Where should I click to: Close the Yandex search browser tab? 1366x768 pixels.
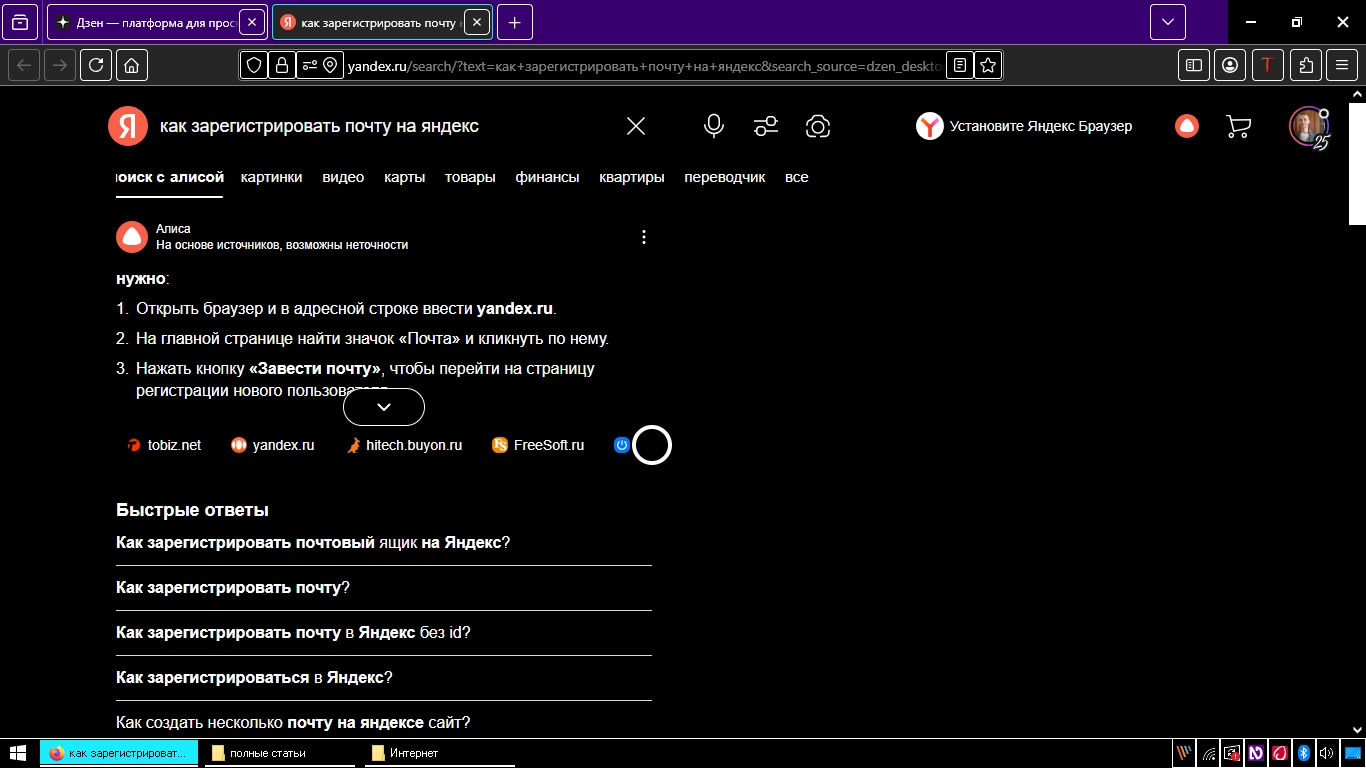pos(477,22)
